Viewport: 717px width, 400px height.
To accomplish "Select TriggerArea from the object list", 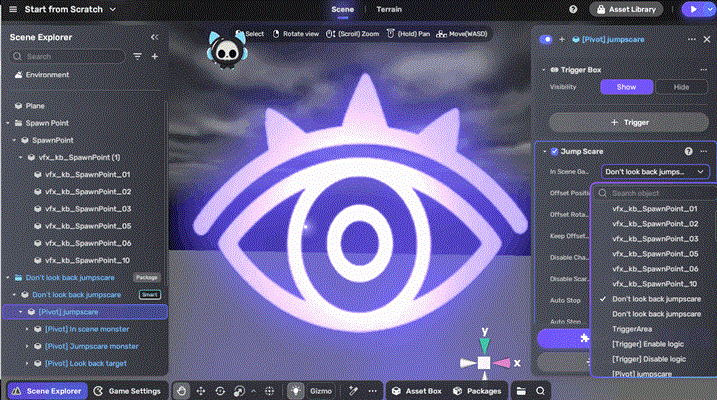I will [x=635, y=328].
